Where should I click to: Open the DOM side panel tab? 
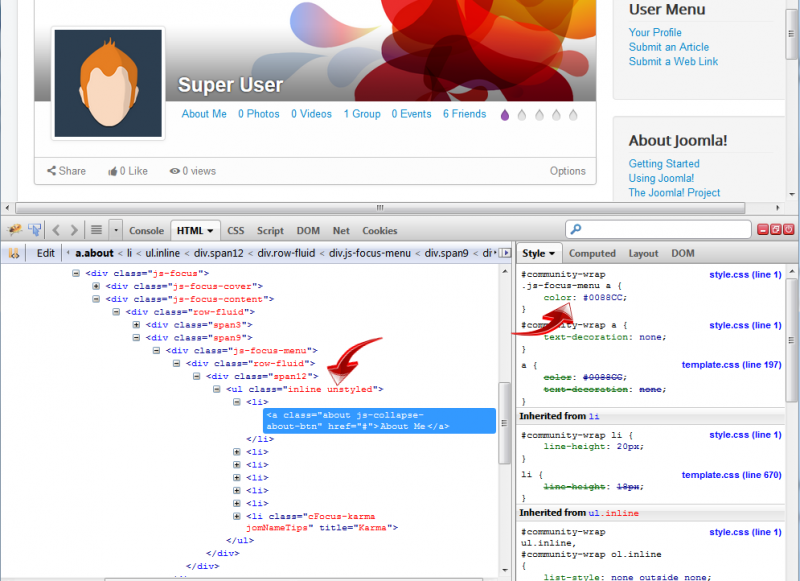tap(683, 254)
